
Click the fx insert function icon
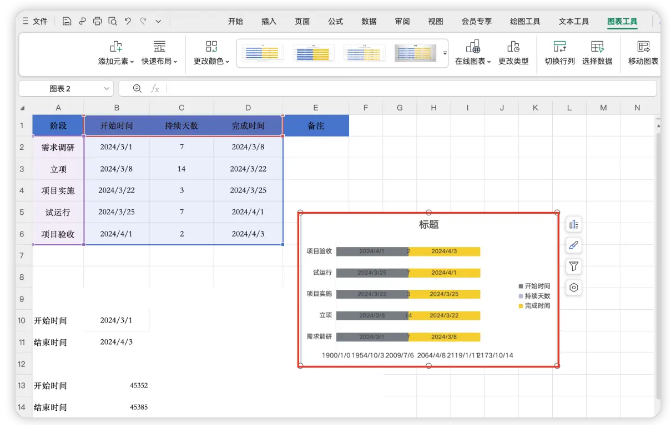[155, 88]
